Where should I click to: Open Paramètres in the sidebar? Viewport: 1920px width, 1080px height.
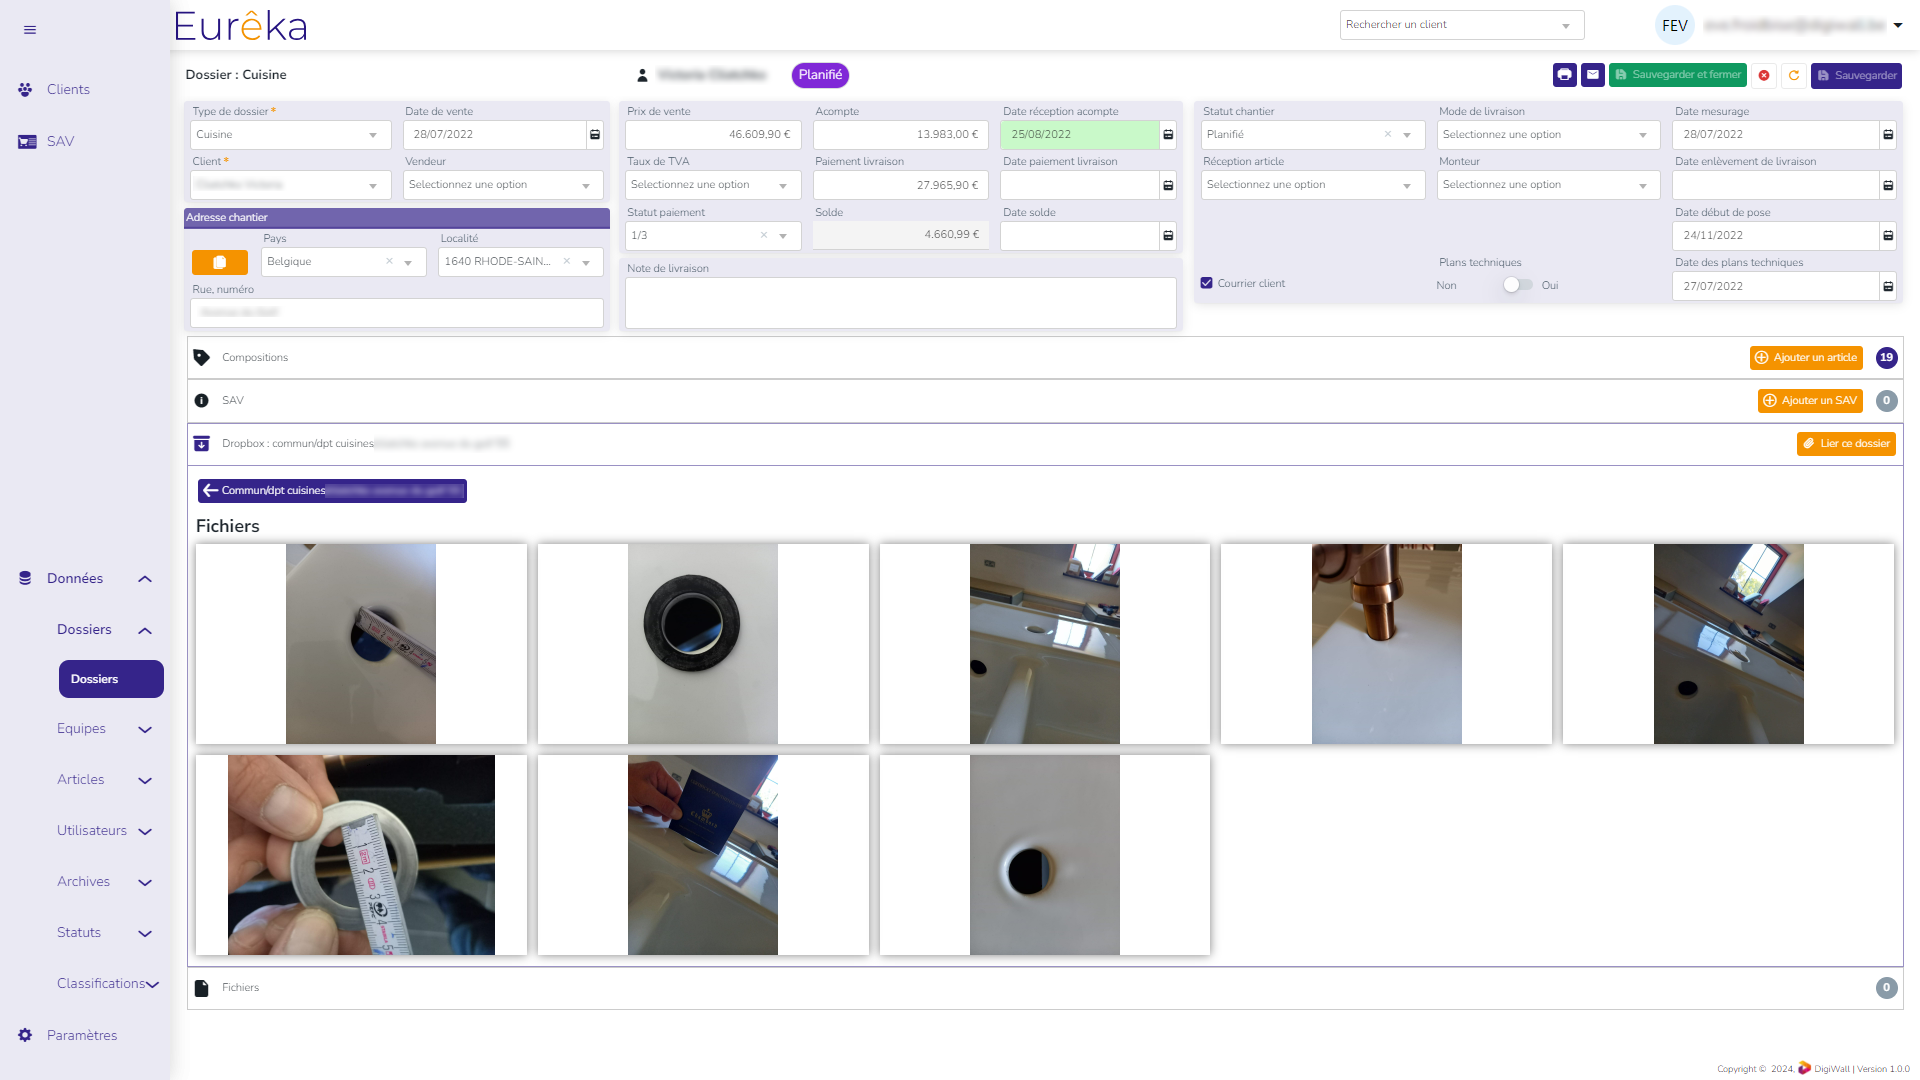[x=82, y=1036]
